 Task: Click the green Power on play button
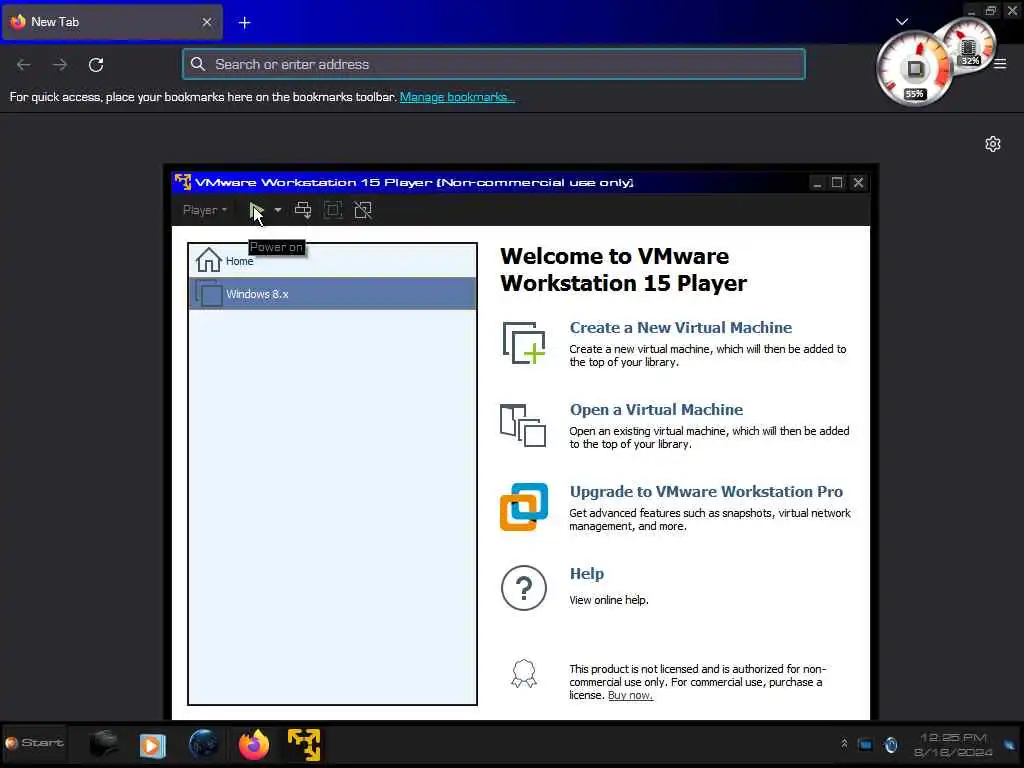pos(256,210)
